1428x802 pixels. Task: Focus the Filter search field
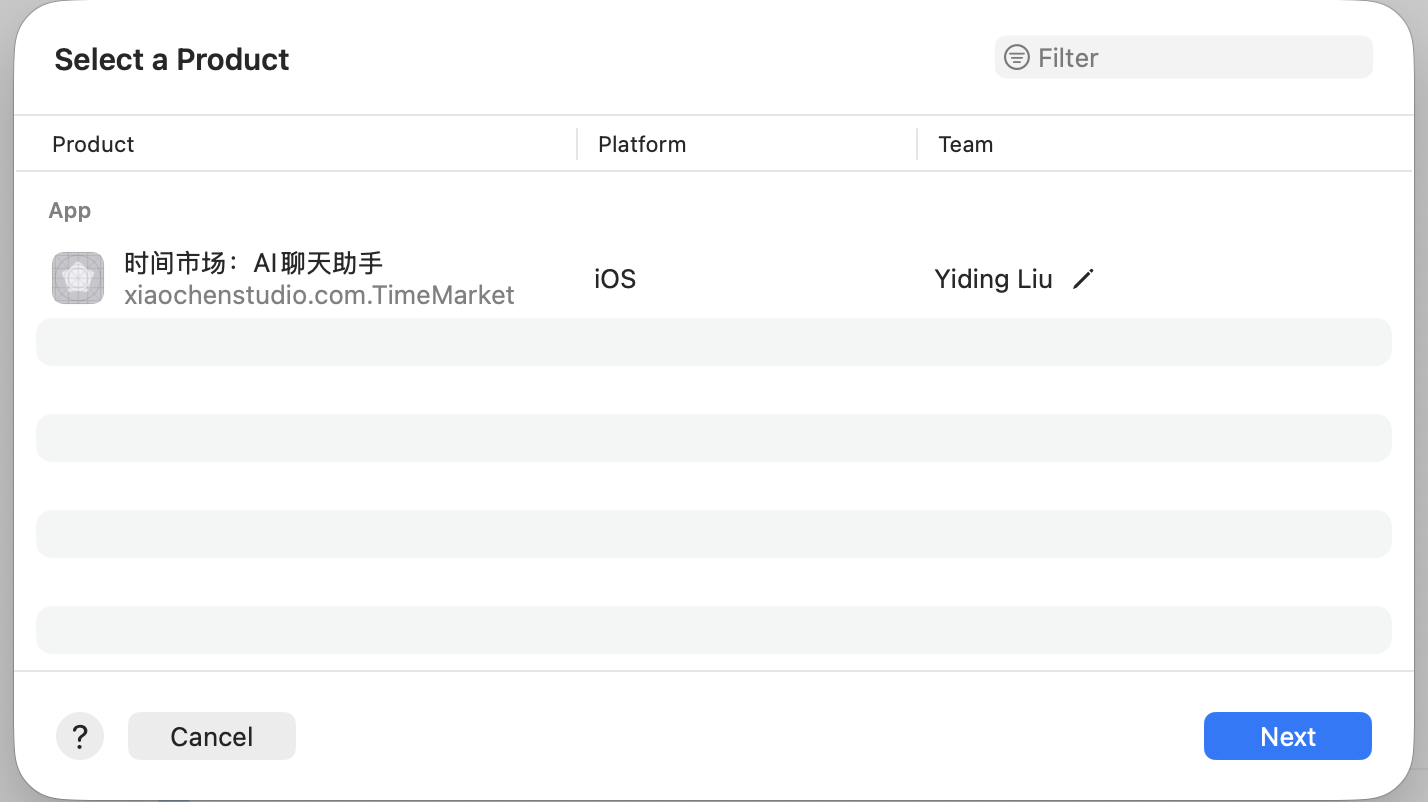(x=1184, y=57)
